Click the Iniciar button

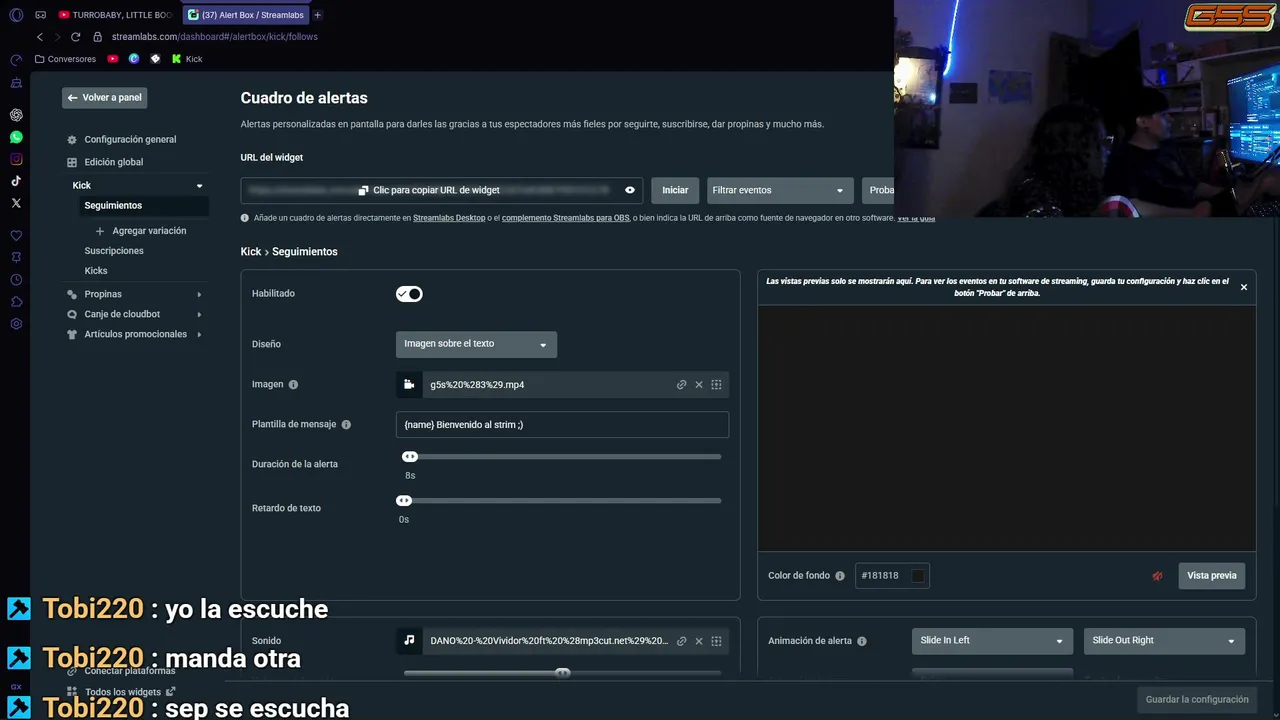[675, 190]
